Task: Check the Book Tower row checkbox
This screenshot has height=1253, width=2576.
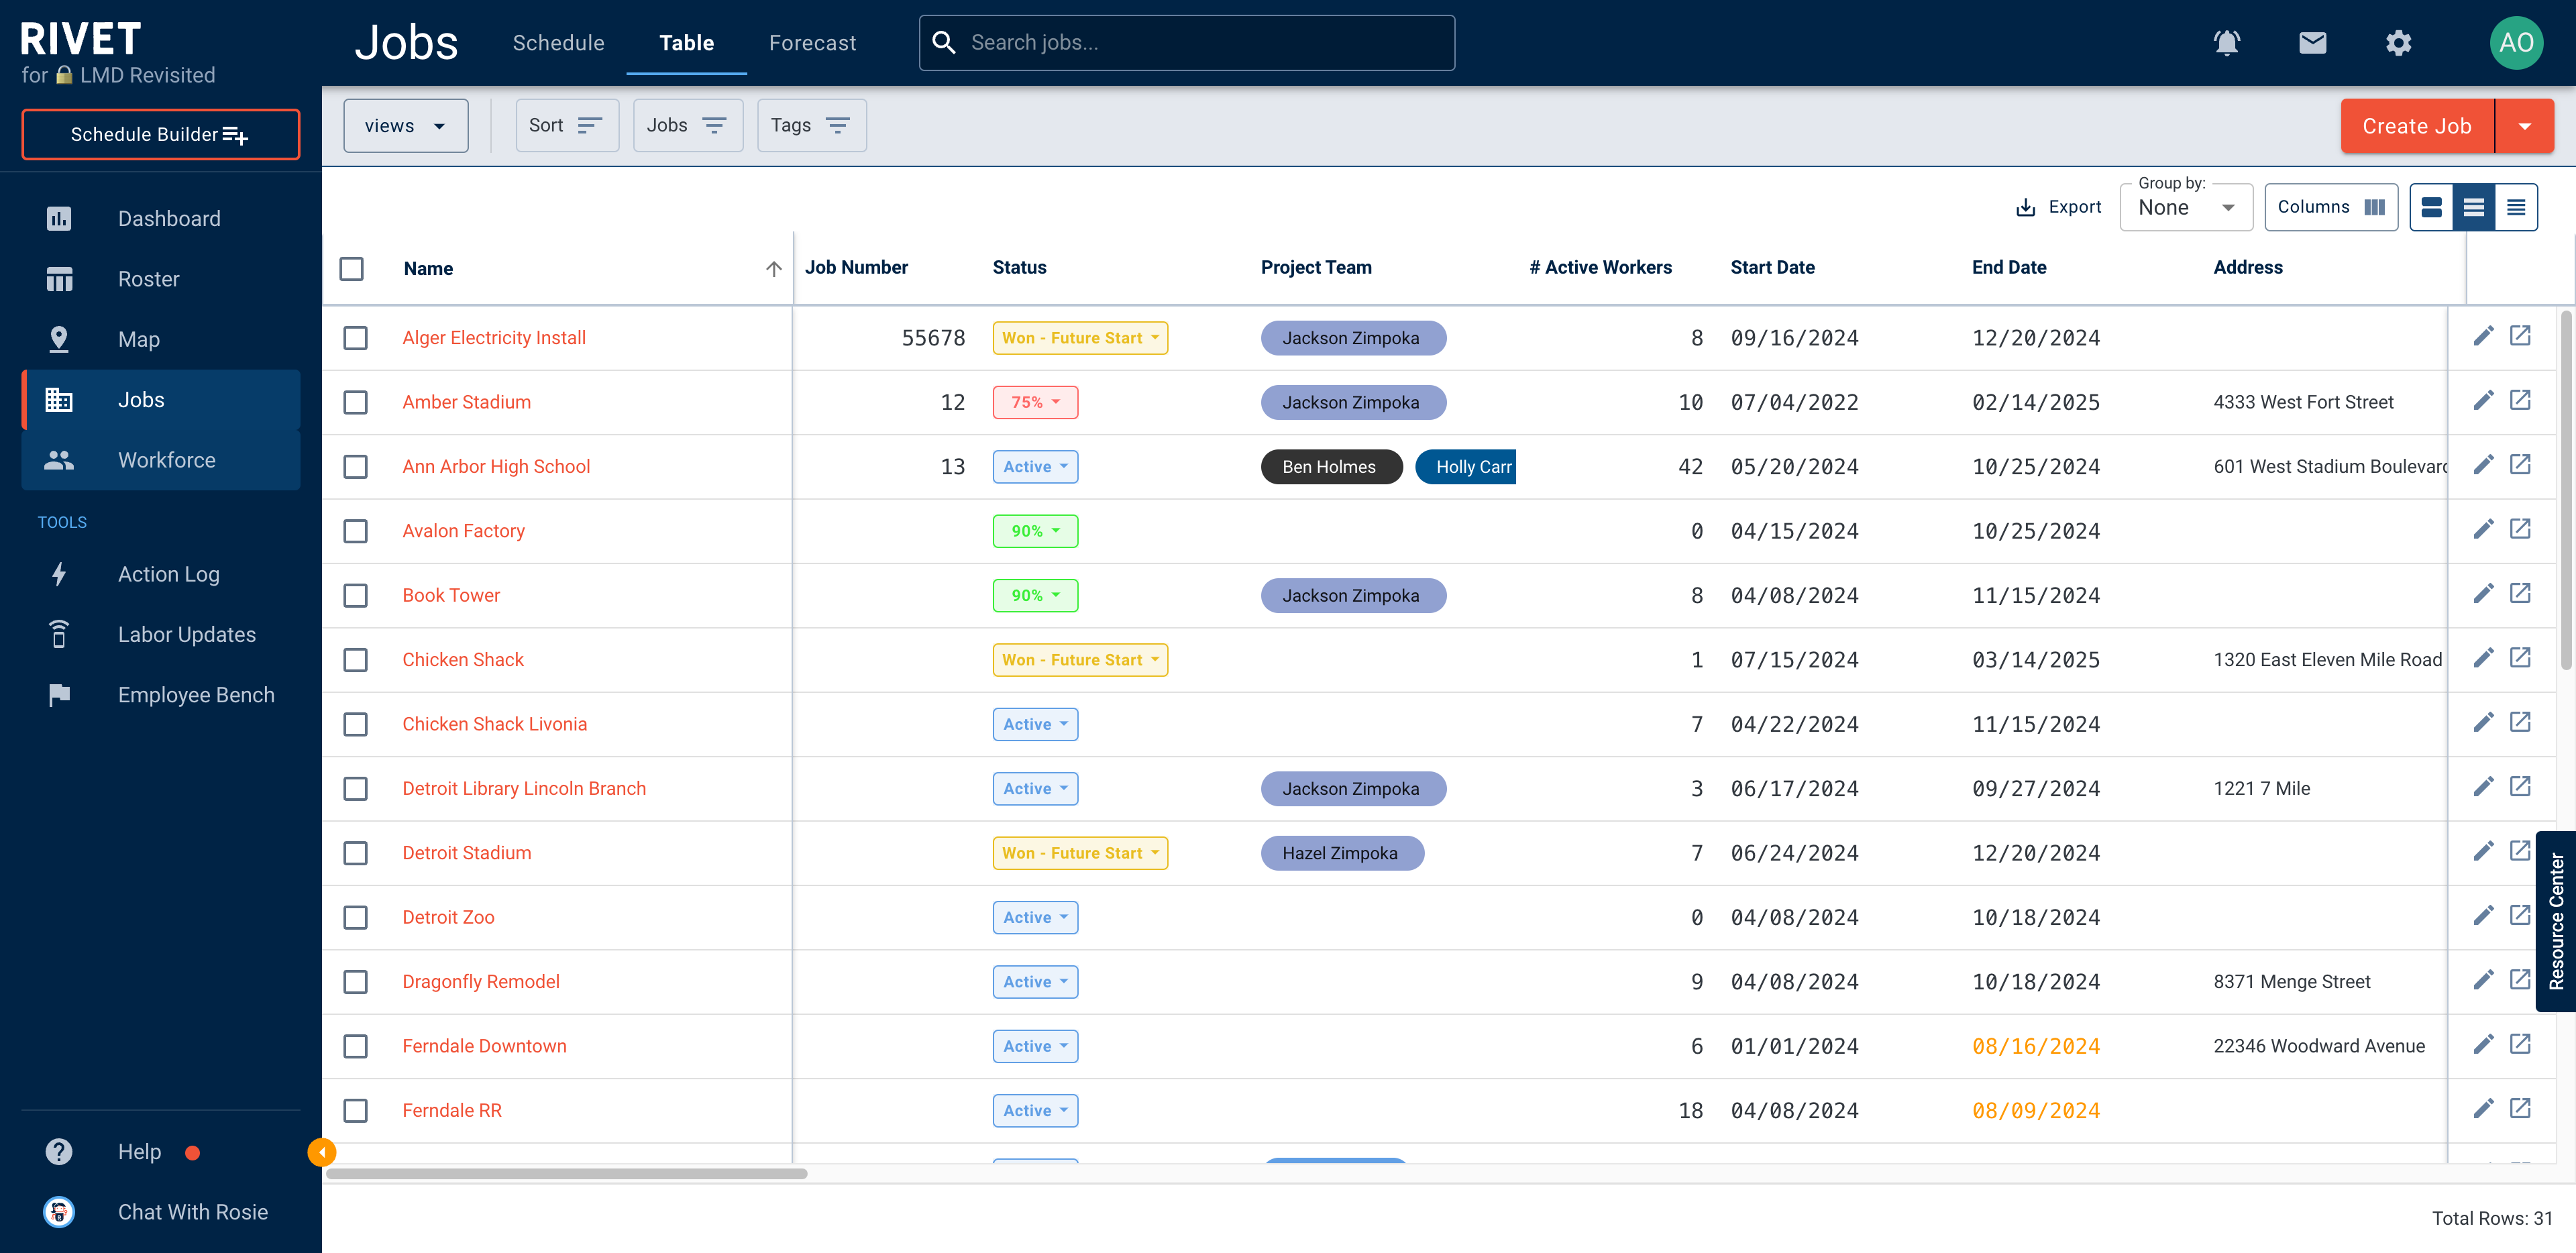Action: click(355, 596)
